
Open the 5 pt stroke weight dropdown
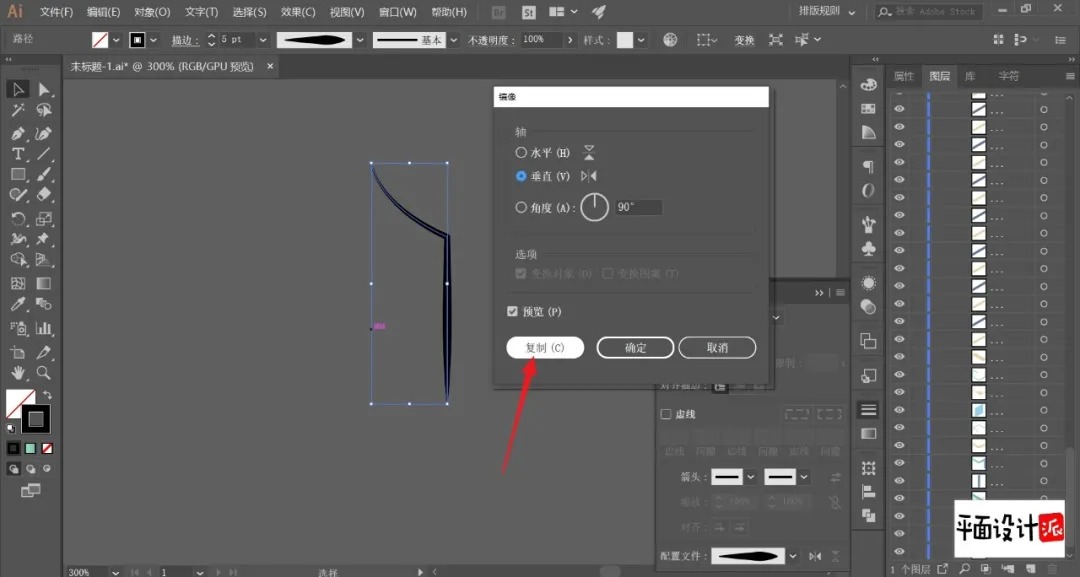(262, 40)
